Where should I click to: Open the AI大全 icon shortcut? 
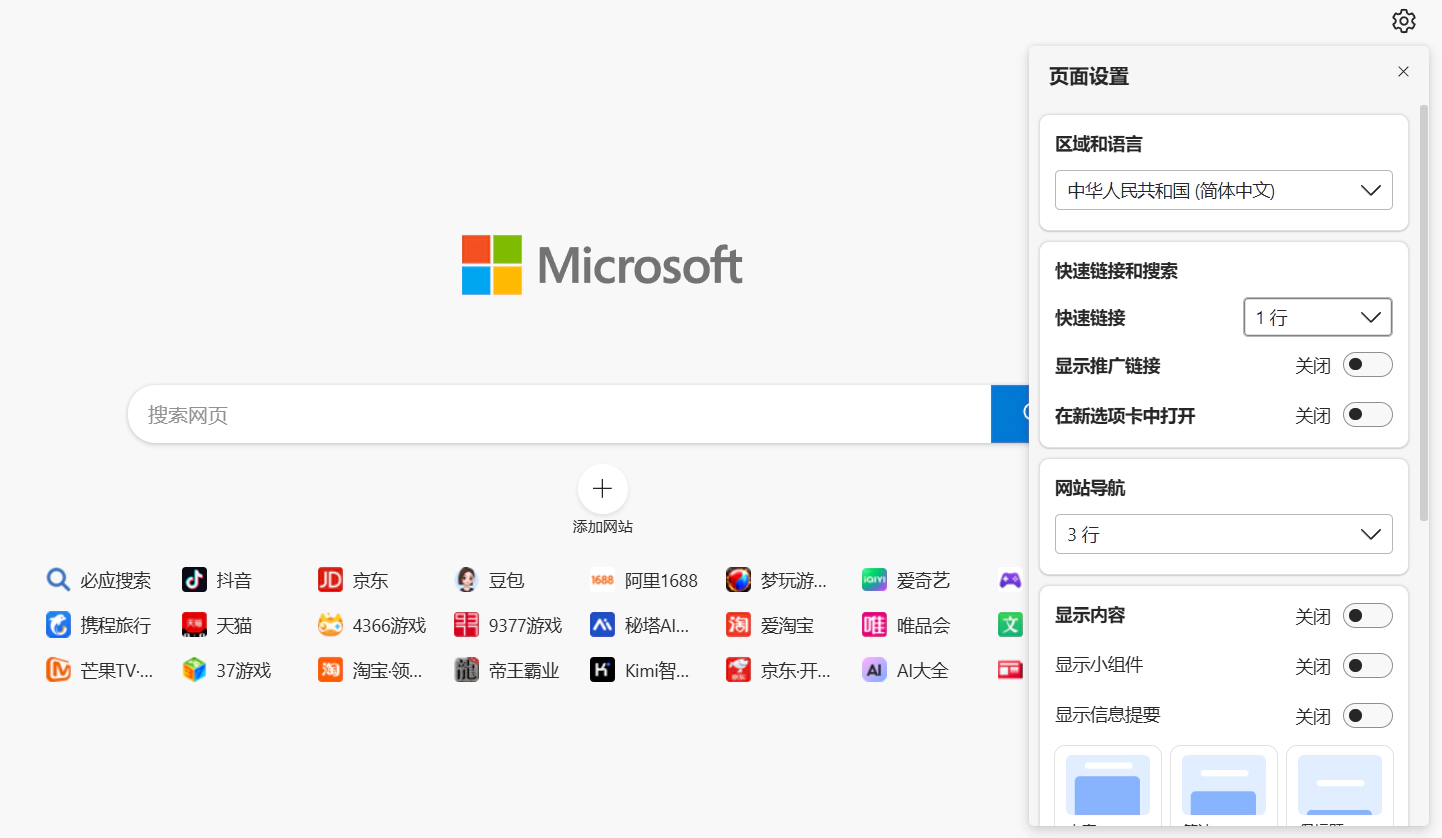click(x=874, y=670)
